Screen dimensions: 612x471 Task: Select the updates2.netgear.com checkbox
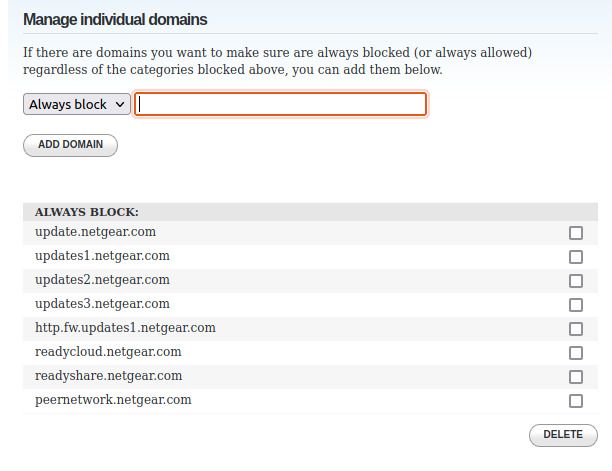click(576, 281)
